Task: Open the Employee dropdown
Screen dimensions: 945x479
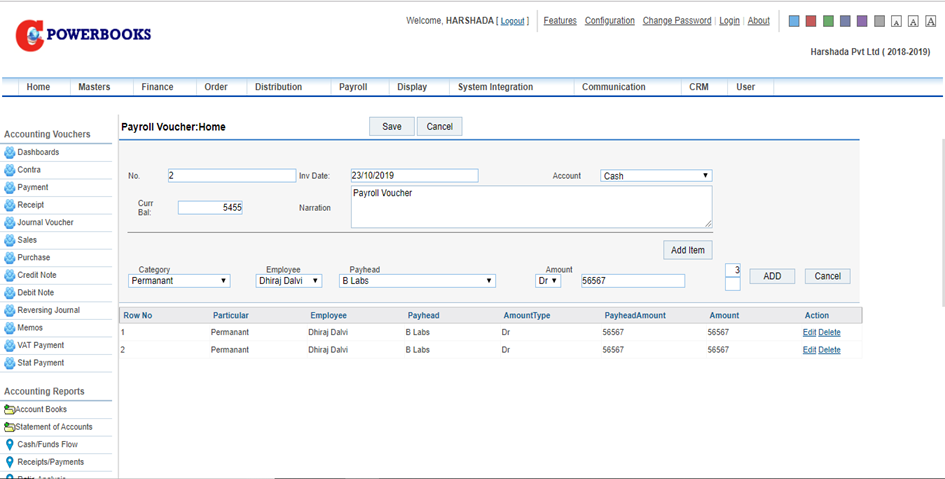Action: [288, 281]
